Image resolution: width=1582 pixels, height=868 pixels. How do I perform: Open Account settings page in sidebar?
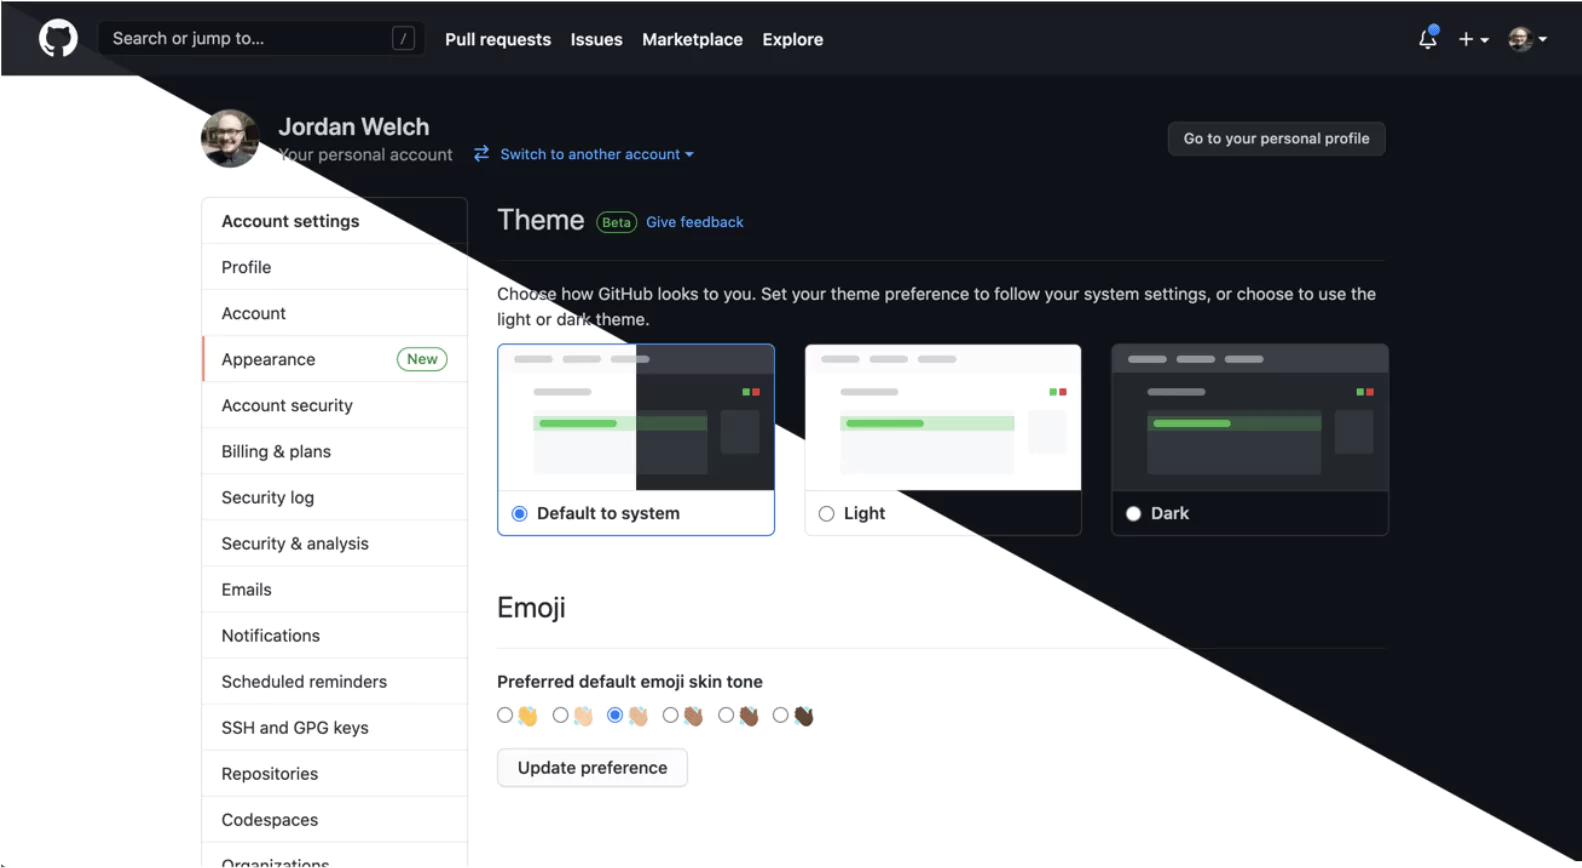point(334,313)
